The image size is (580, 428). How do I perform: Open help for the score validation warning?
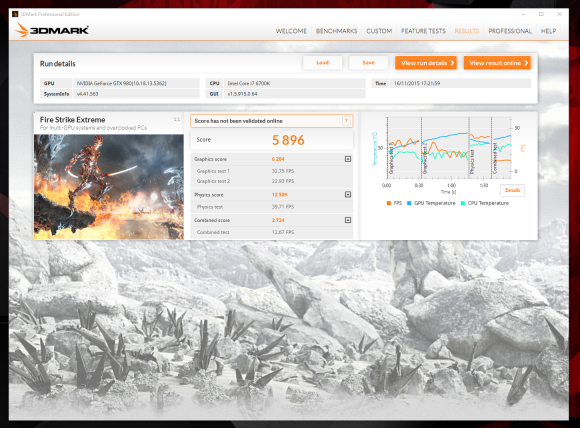(x=346, y=121)
